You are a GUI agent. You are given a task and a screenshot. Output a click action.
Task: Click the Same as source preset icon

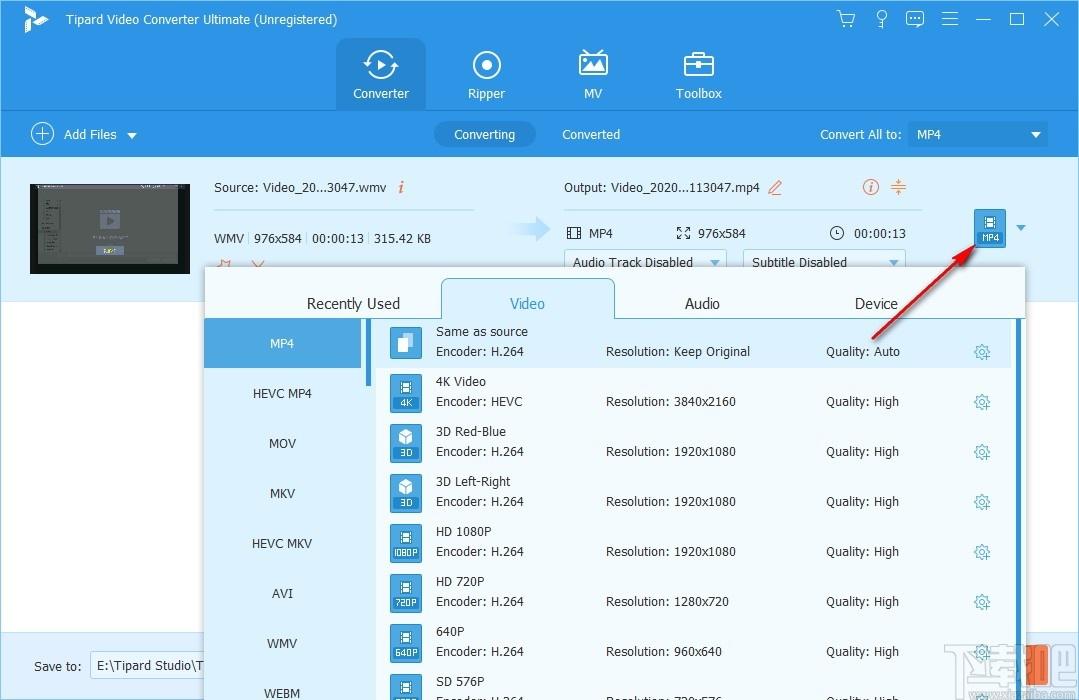pyautogui.click(x=406, y=342)
